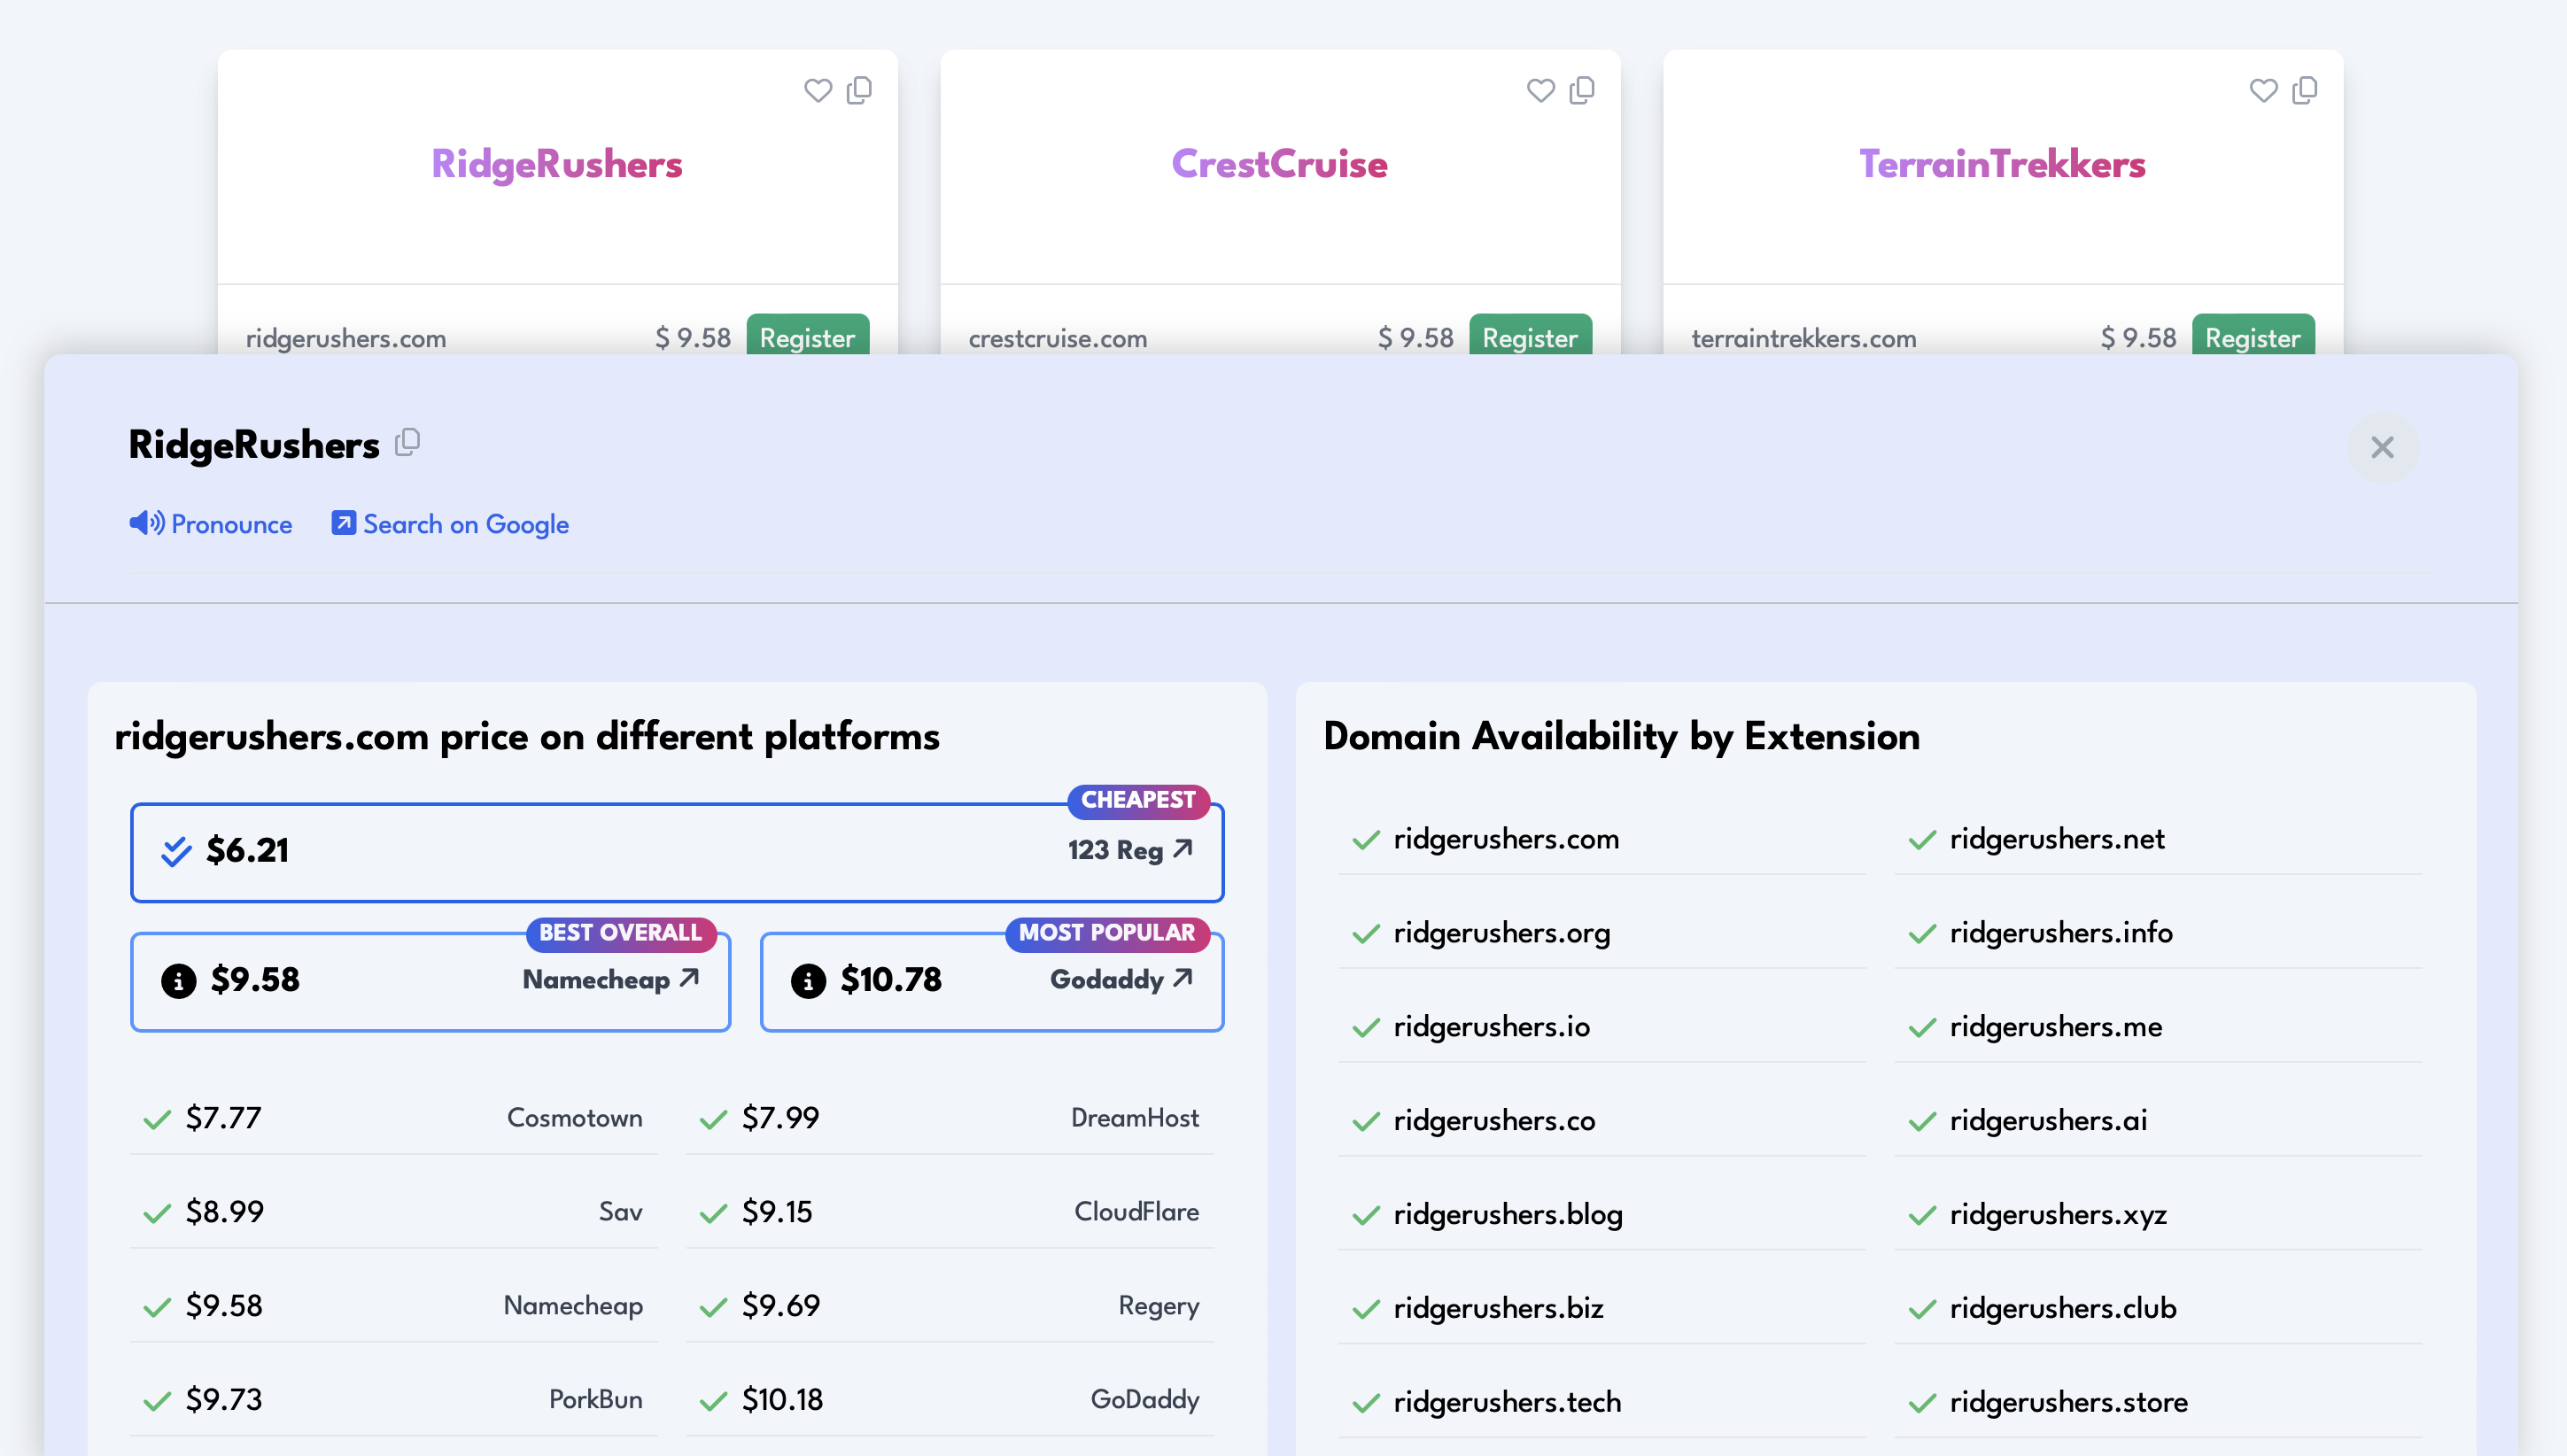Select the ridgerushers.ai availability entry
The image size is (2567, 1456).
(x=2047, y=1121)
